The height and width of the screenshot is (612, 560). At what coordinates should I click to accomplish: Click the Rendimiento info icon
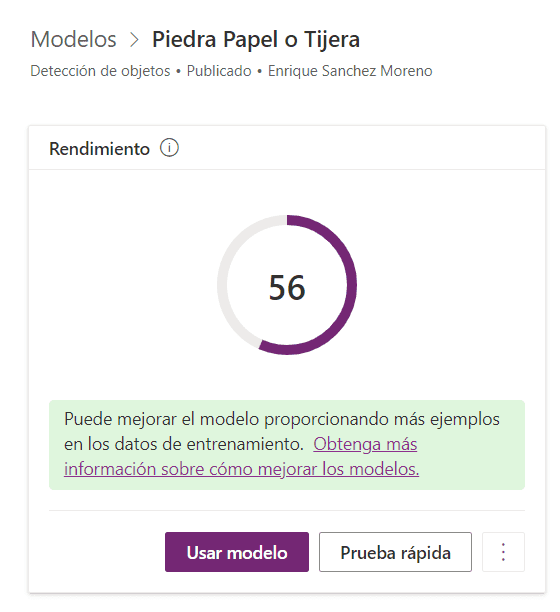tap(169, 148)
